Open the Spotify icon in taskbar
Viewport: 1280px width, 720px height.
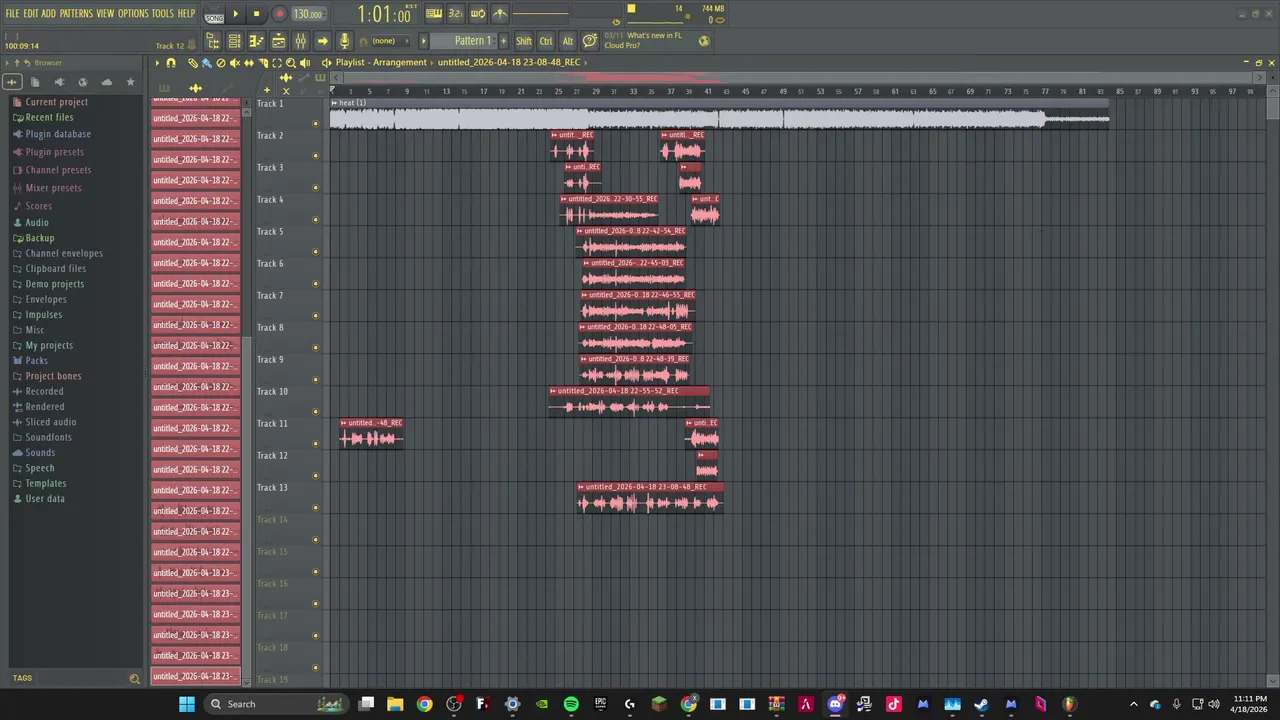click(571, 704)
